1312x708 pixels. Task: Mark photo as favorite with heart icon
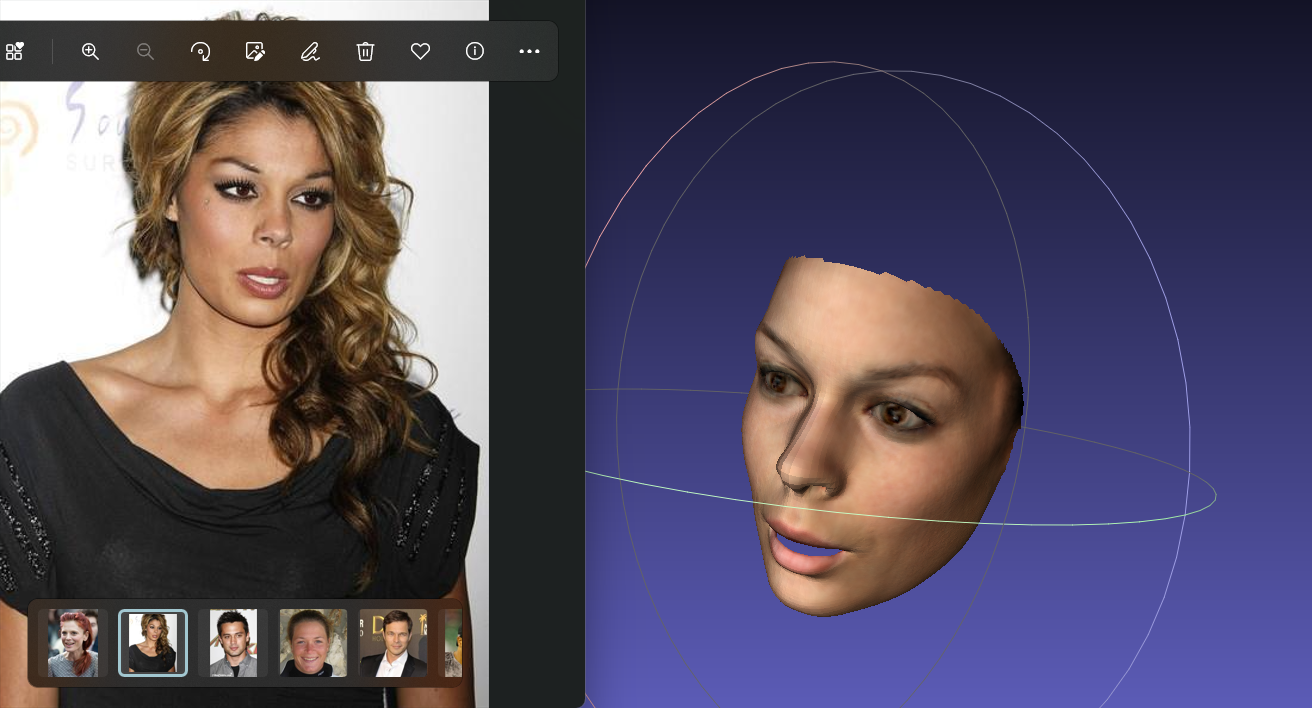[420, 51]
